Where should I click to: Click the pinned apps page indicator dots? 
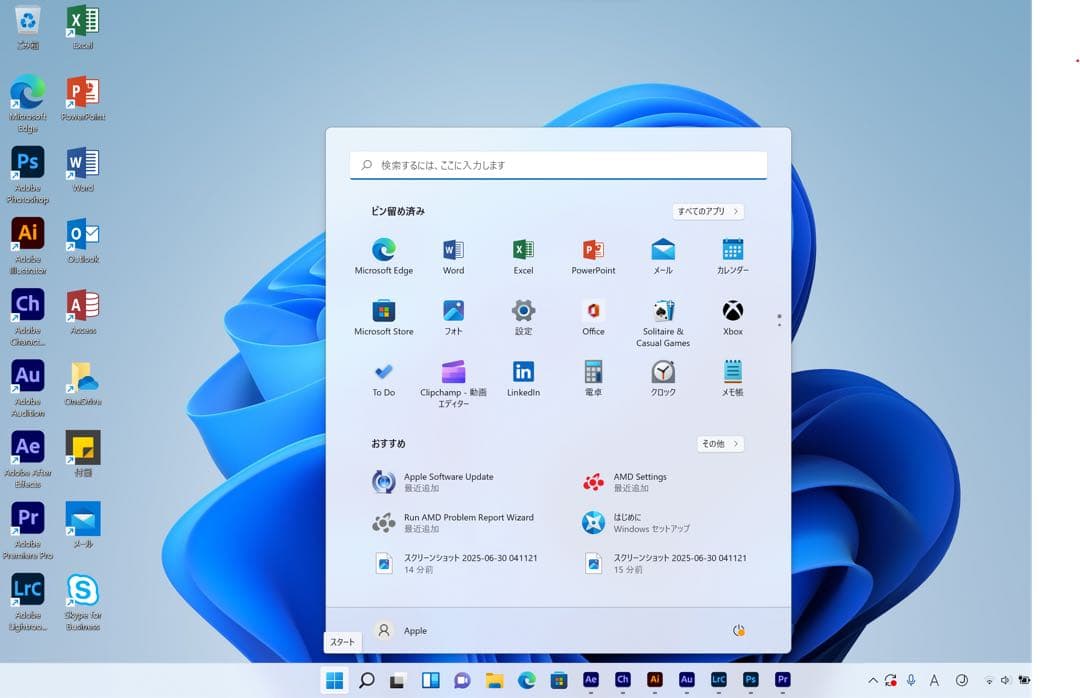(779, 320)
